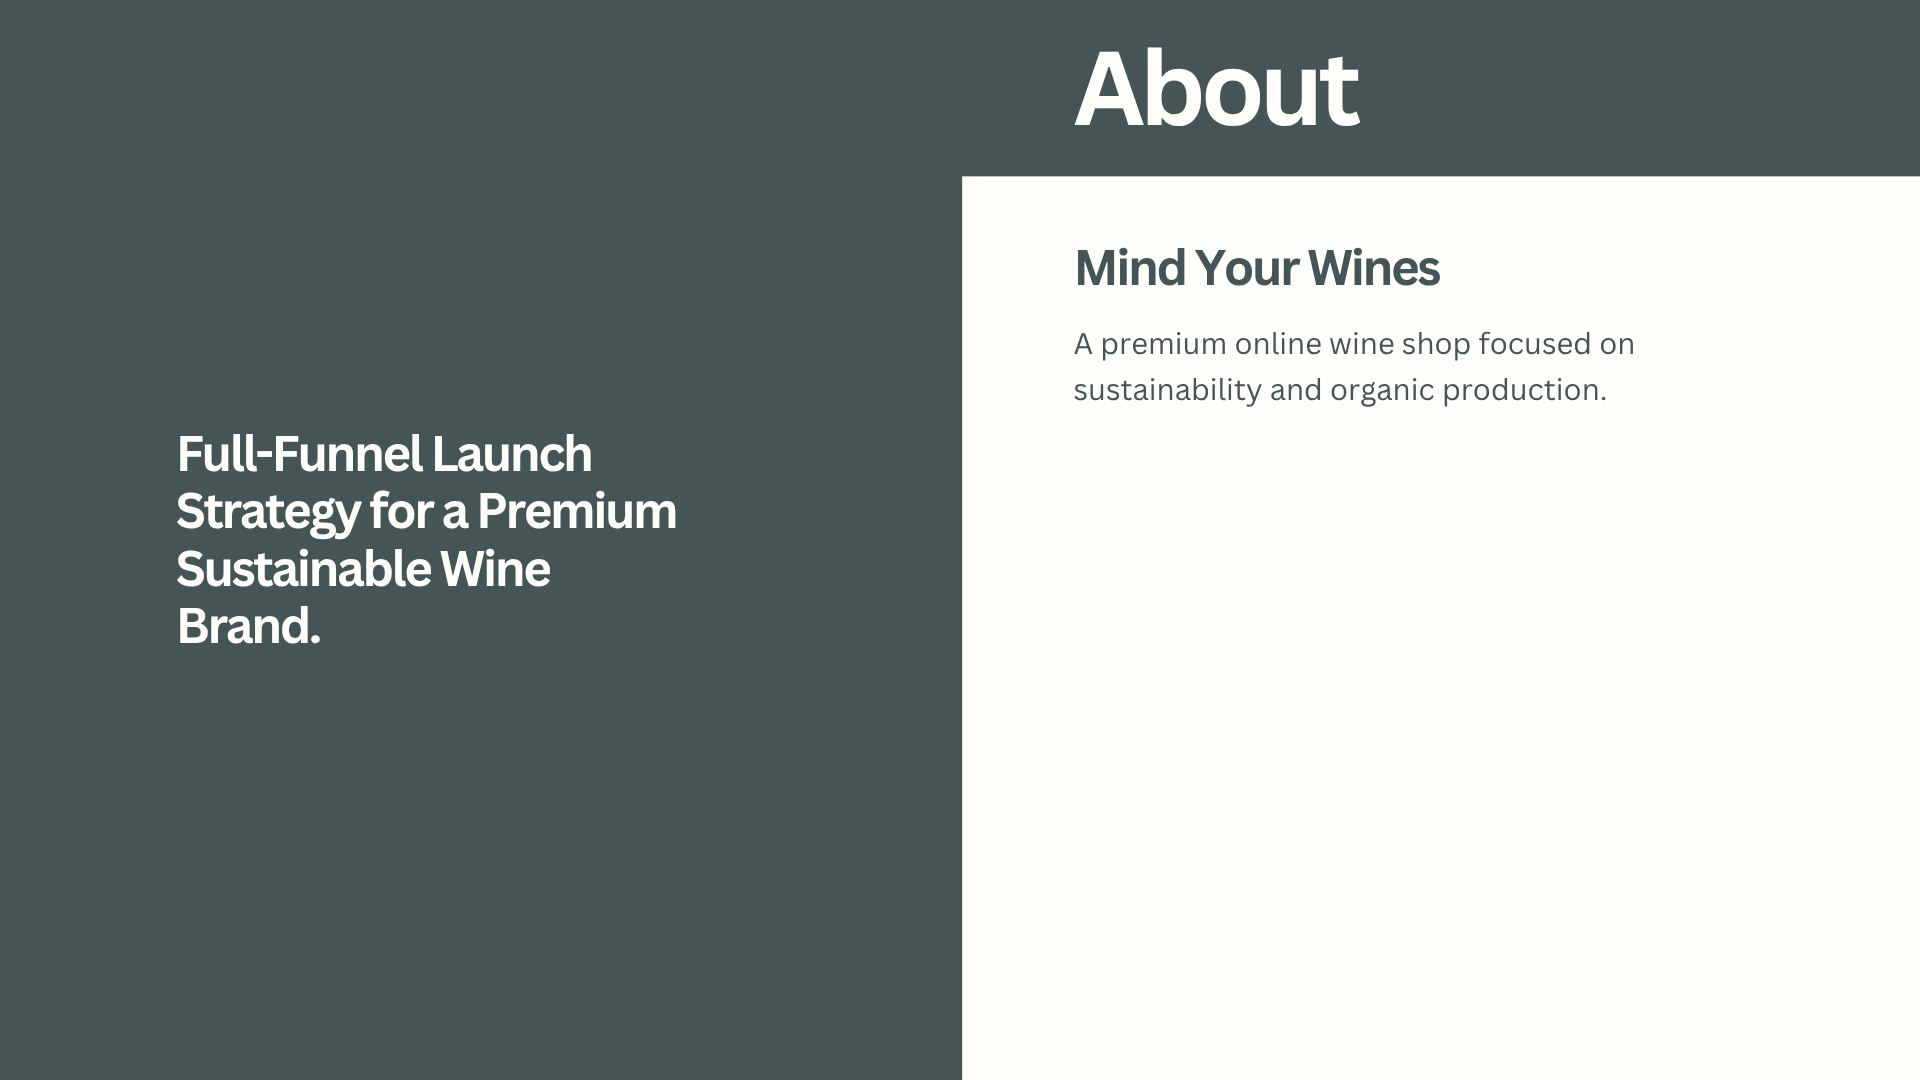Click the words "focused on" in description
The width and height of the screenshot is (1920, 1080).
[x=1556, y=344]
